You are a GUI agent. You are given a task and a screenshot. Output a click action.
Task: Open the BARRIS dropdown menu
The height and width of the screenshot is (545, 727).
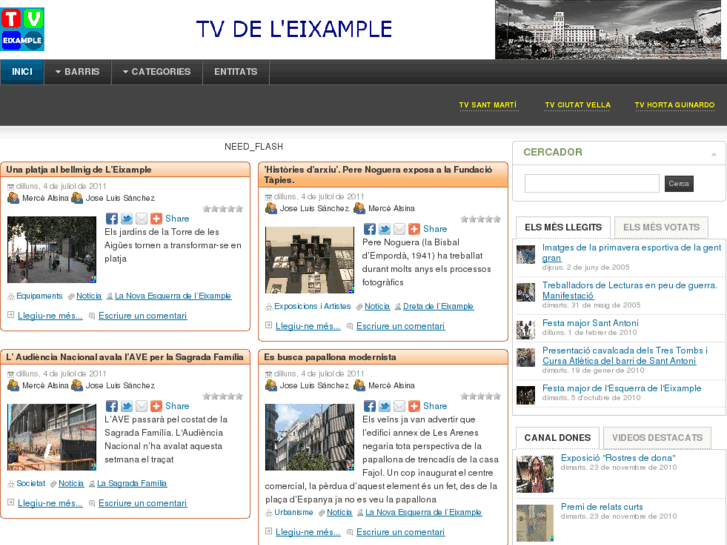pyautogui.click(x=78, y=72)
